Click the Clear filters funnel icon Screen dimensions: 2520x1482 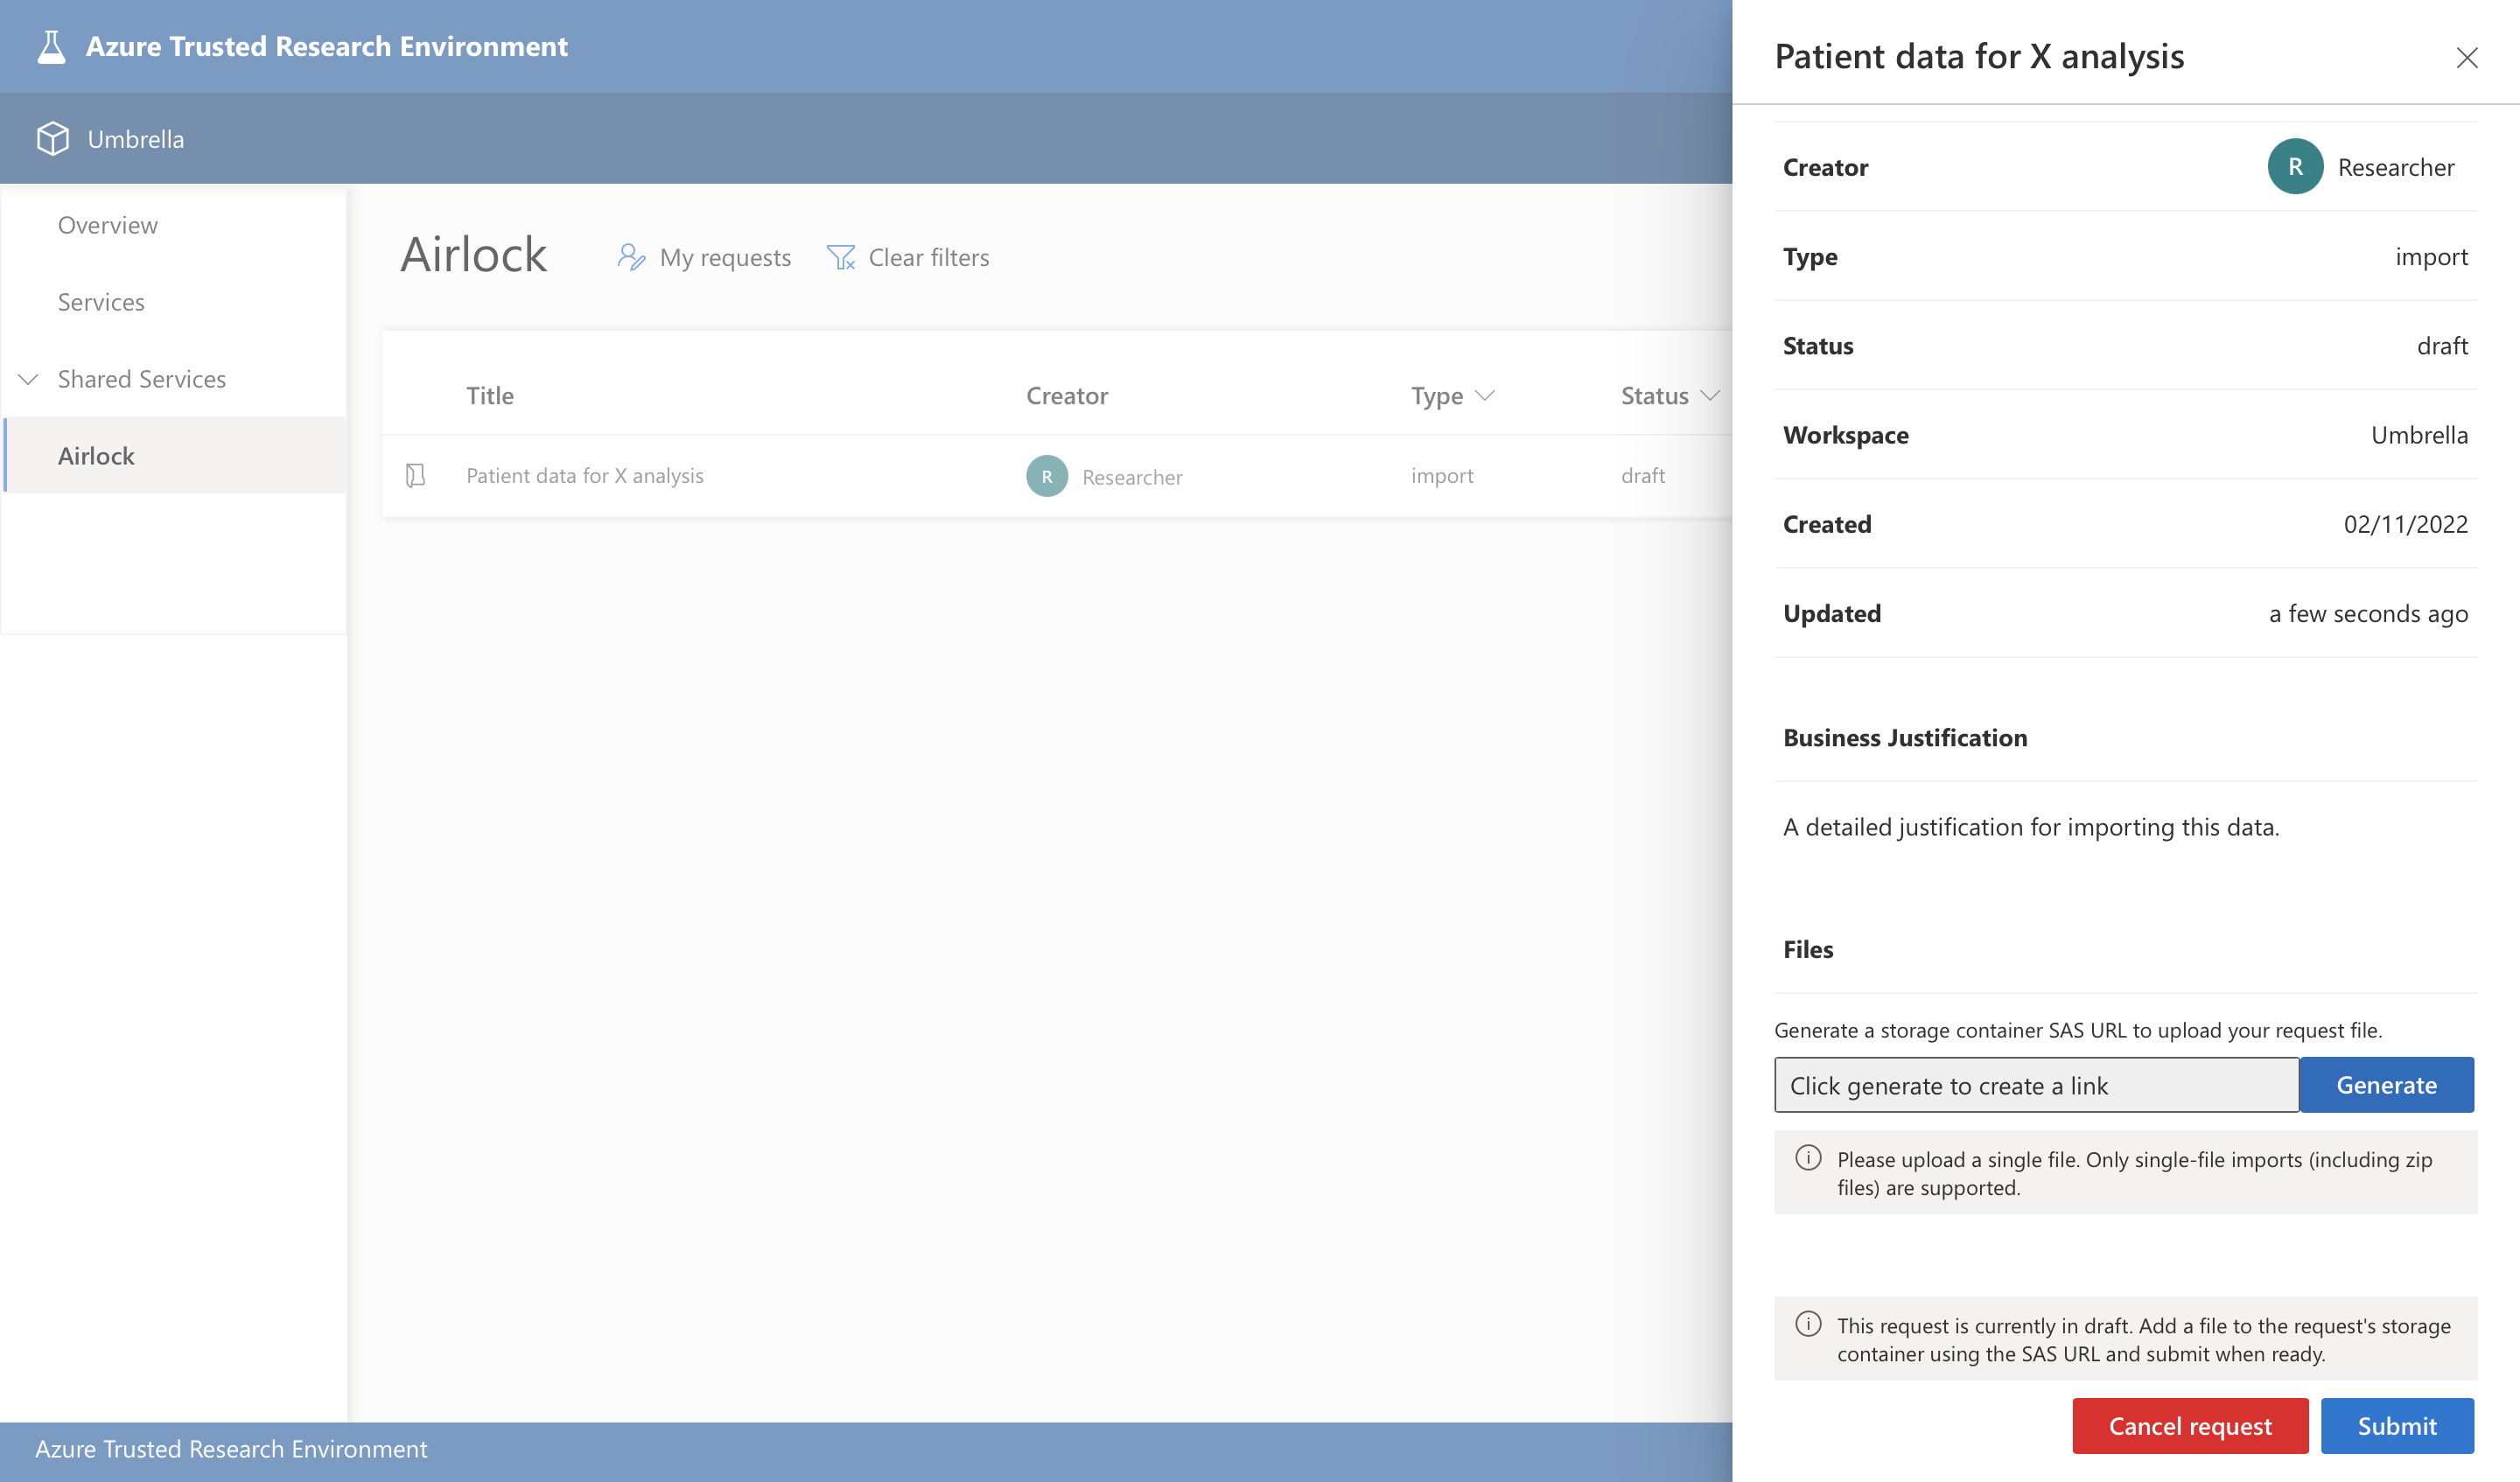click(x=841, y=257)
